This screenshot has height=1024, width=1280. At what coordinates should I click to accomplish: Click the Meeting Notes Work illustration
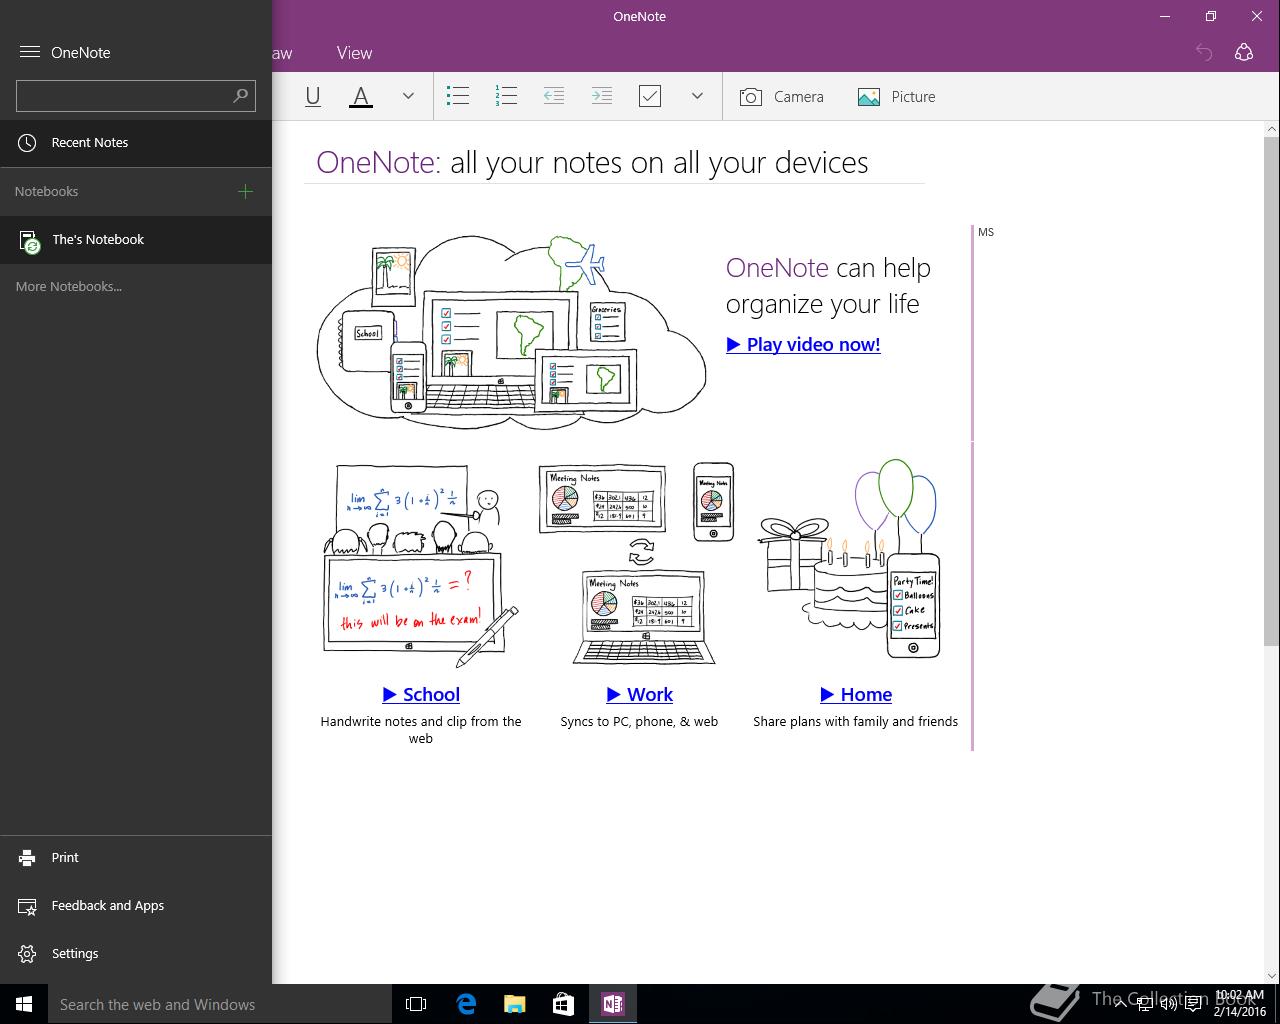[x=637, y=563]
